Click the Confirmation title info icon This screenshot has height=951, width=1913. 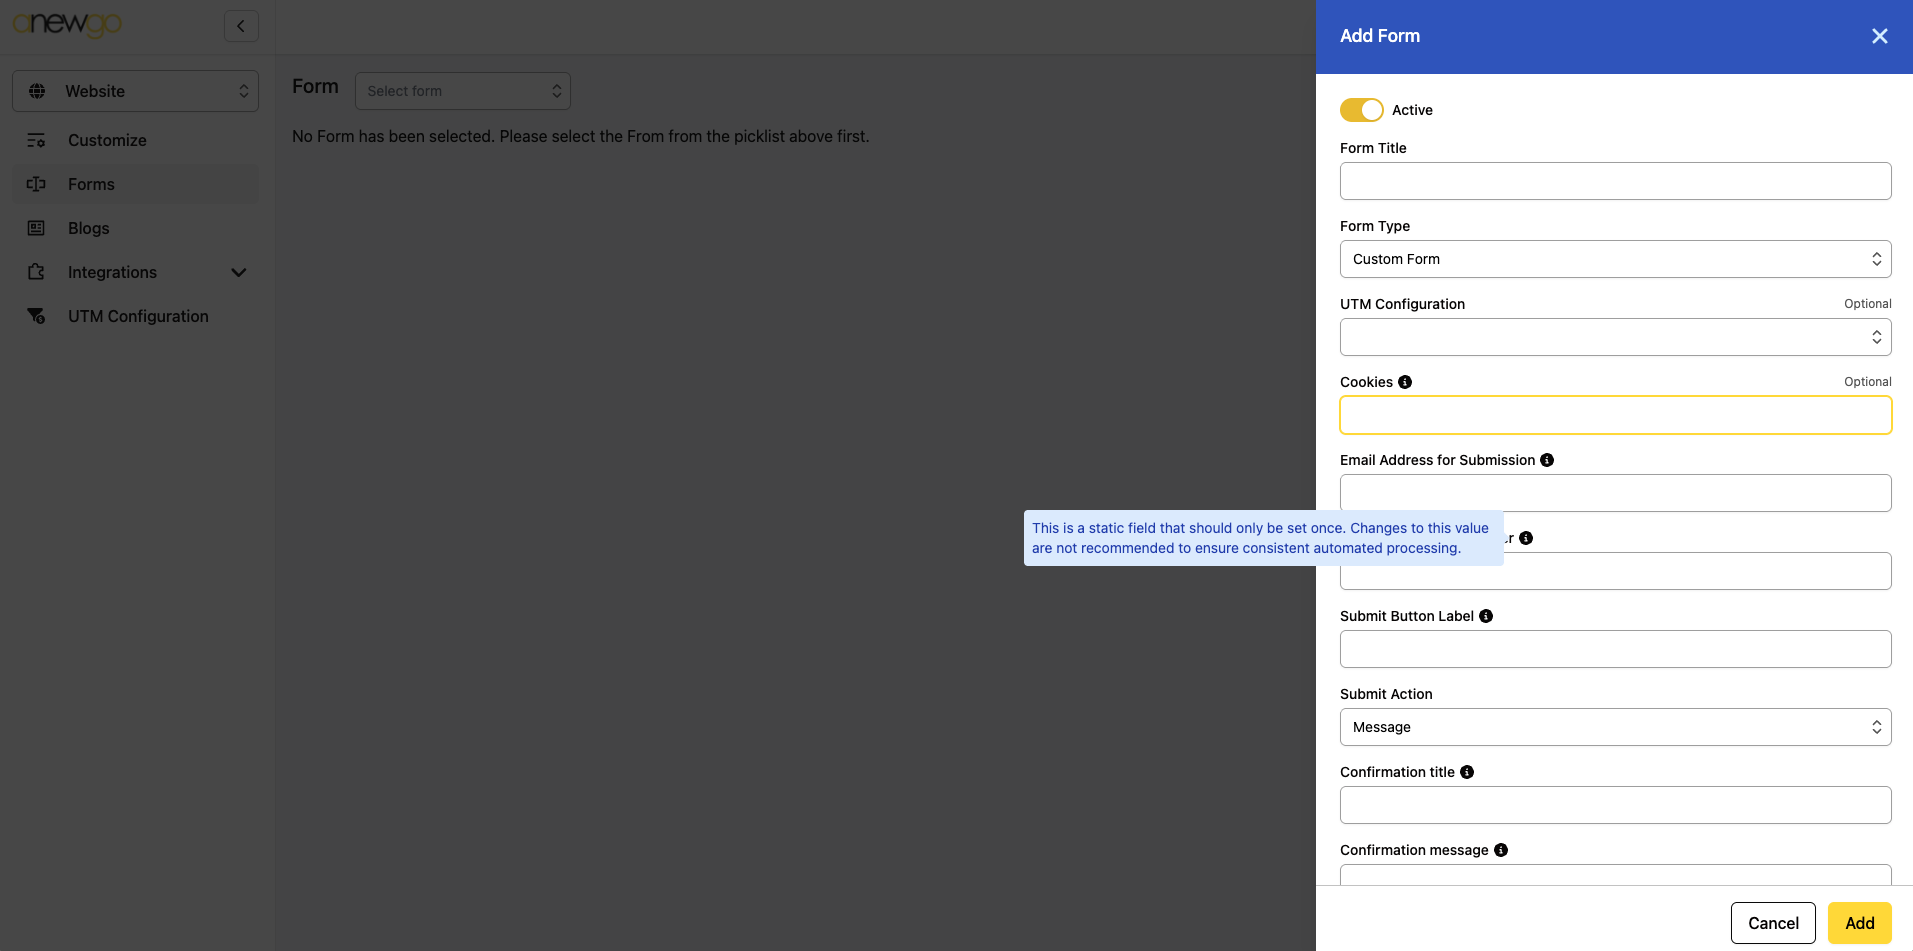(1467, 772)
